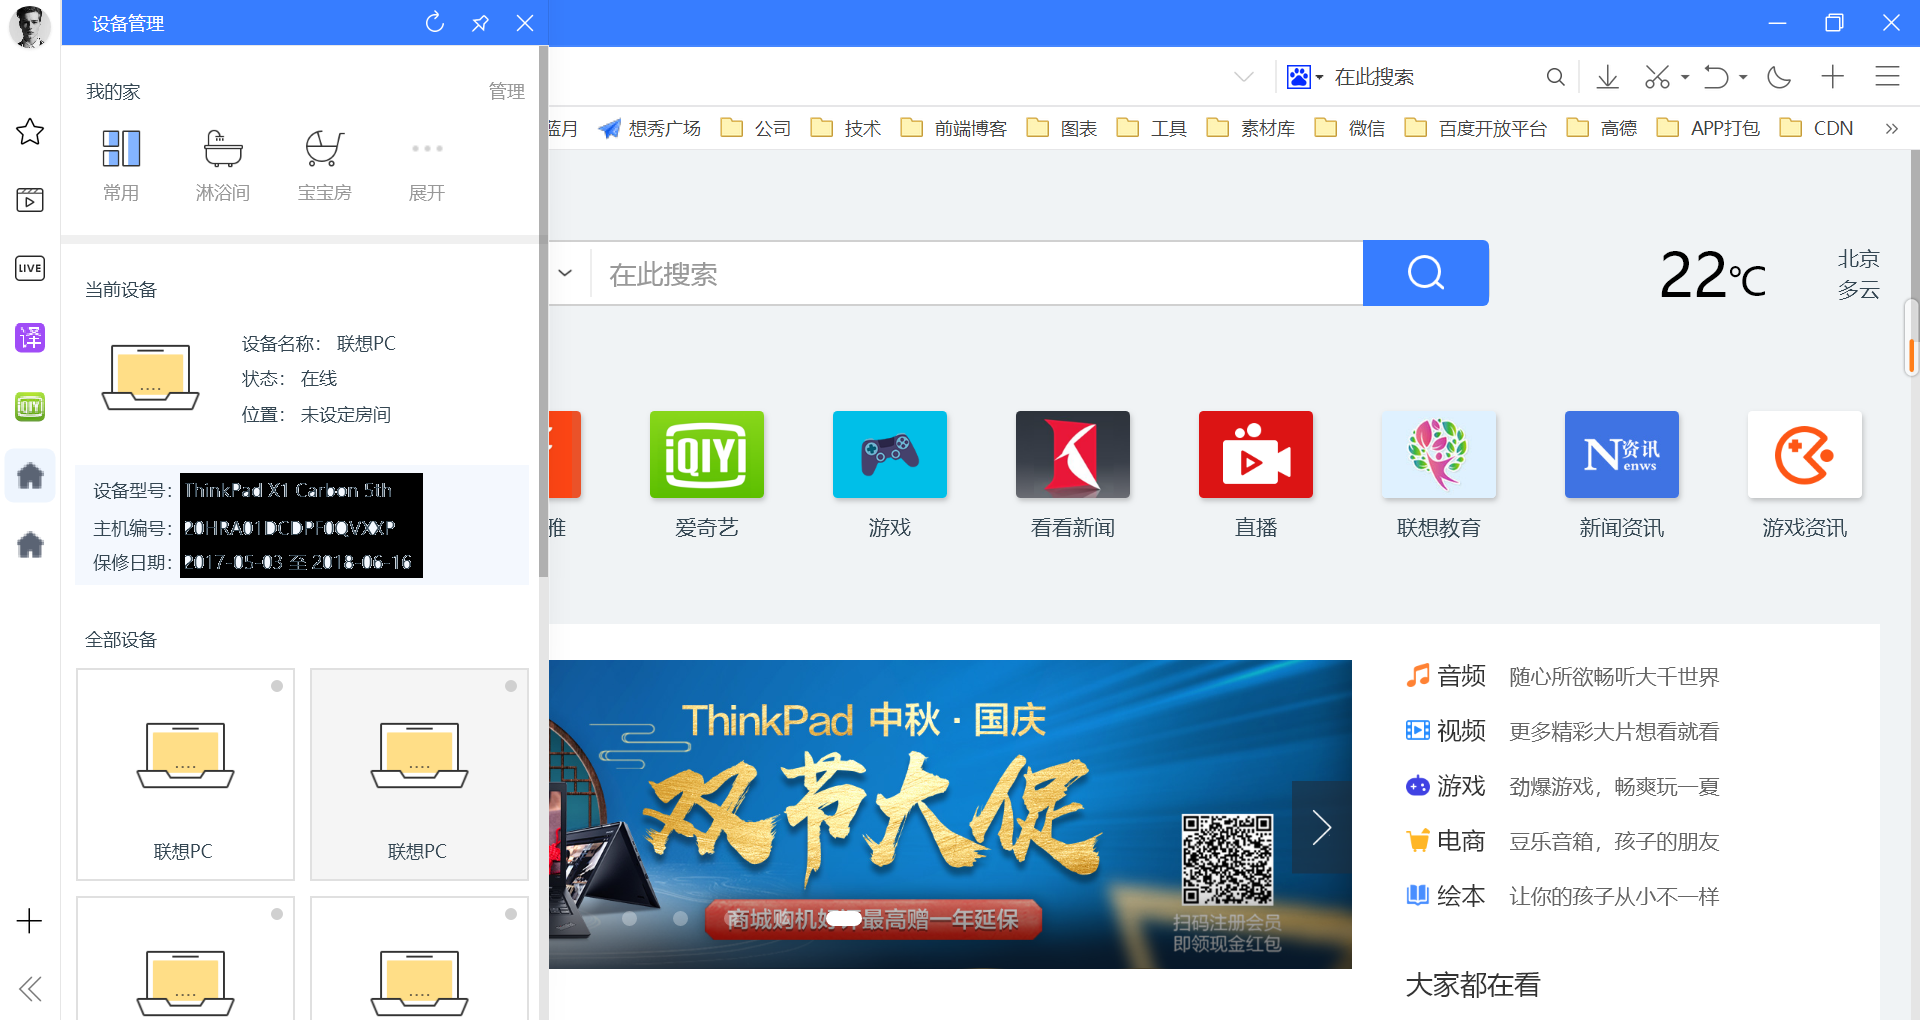
Task: Expand rooms with the 展开 button
Action: coord(427,165)
